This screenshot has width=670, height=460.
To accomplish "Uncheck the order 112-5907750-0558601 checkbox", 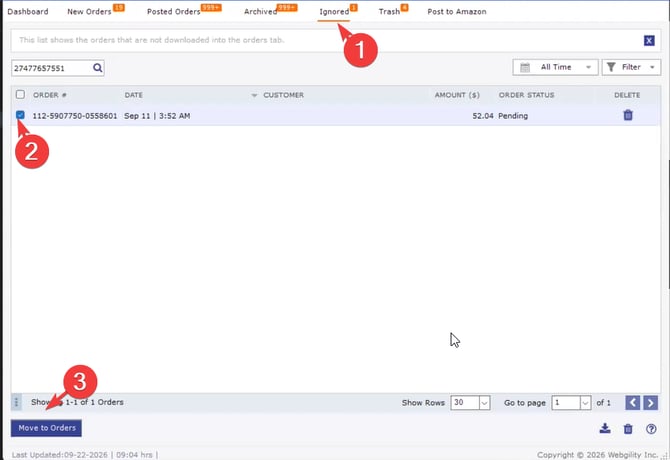I will click(x=20, y=114).
